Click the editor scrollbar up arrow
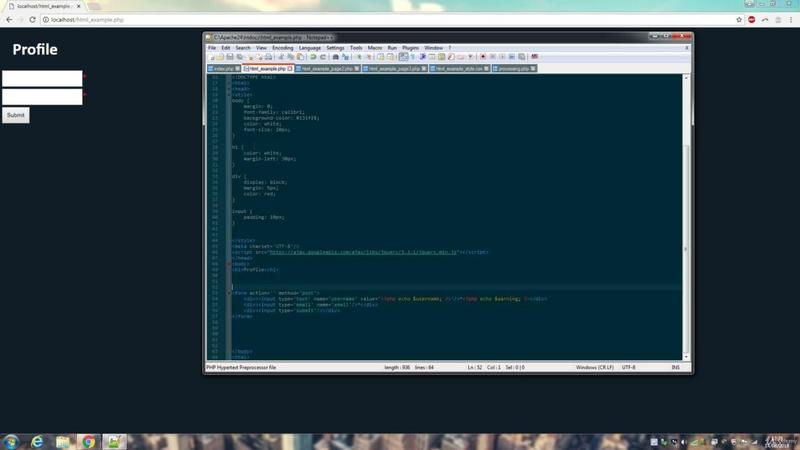 tap(686, 78)
